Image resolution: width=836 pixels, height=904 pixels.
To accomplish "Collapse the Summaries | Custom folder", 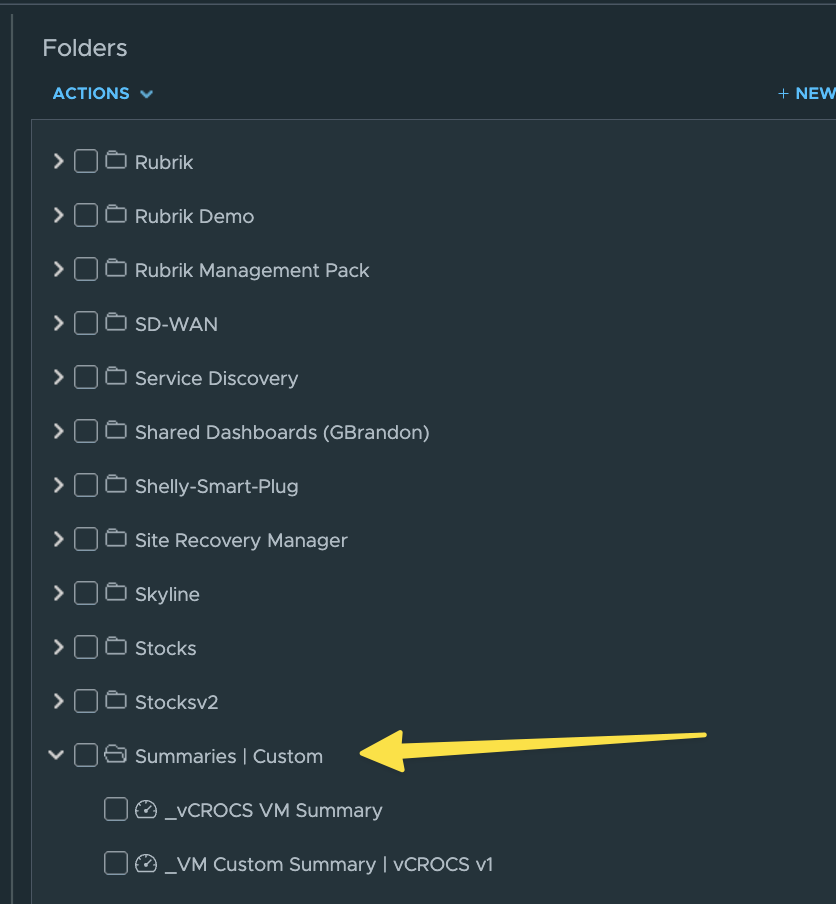I will point(57,755).
